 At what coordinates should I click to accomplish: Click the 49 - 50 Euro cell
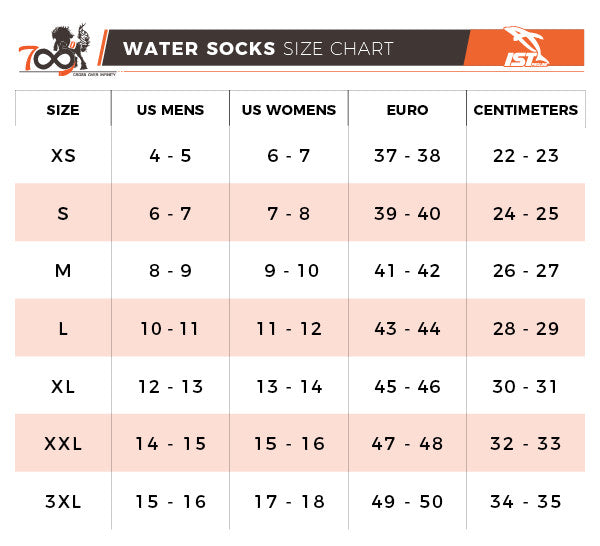click(x=407, y=502)
